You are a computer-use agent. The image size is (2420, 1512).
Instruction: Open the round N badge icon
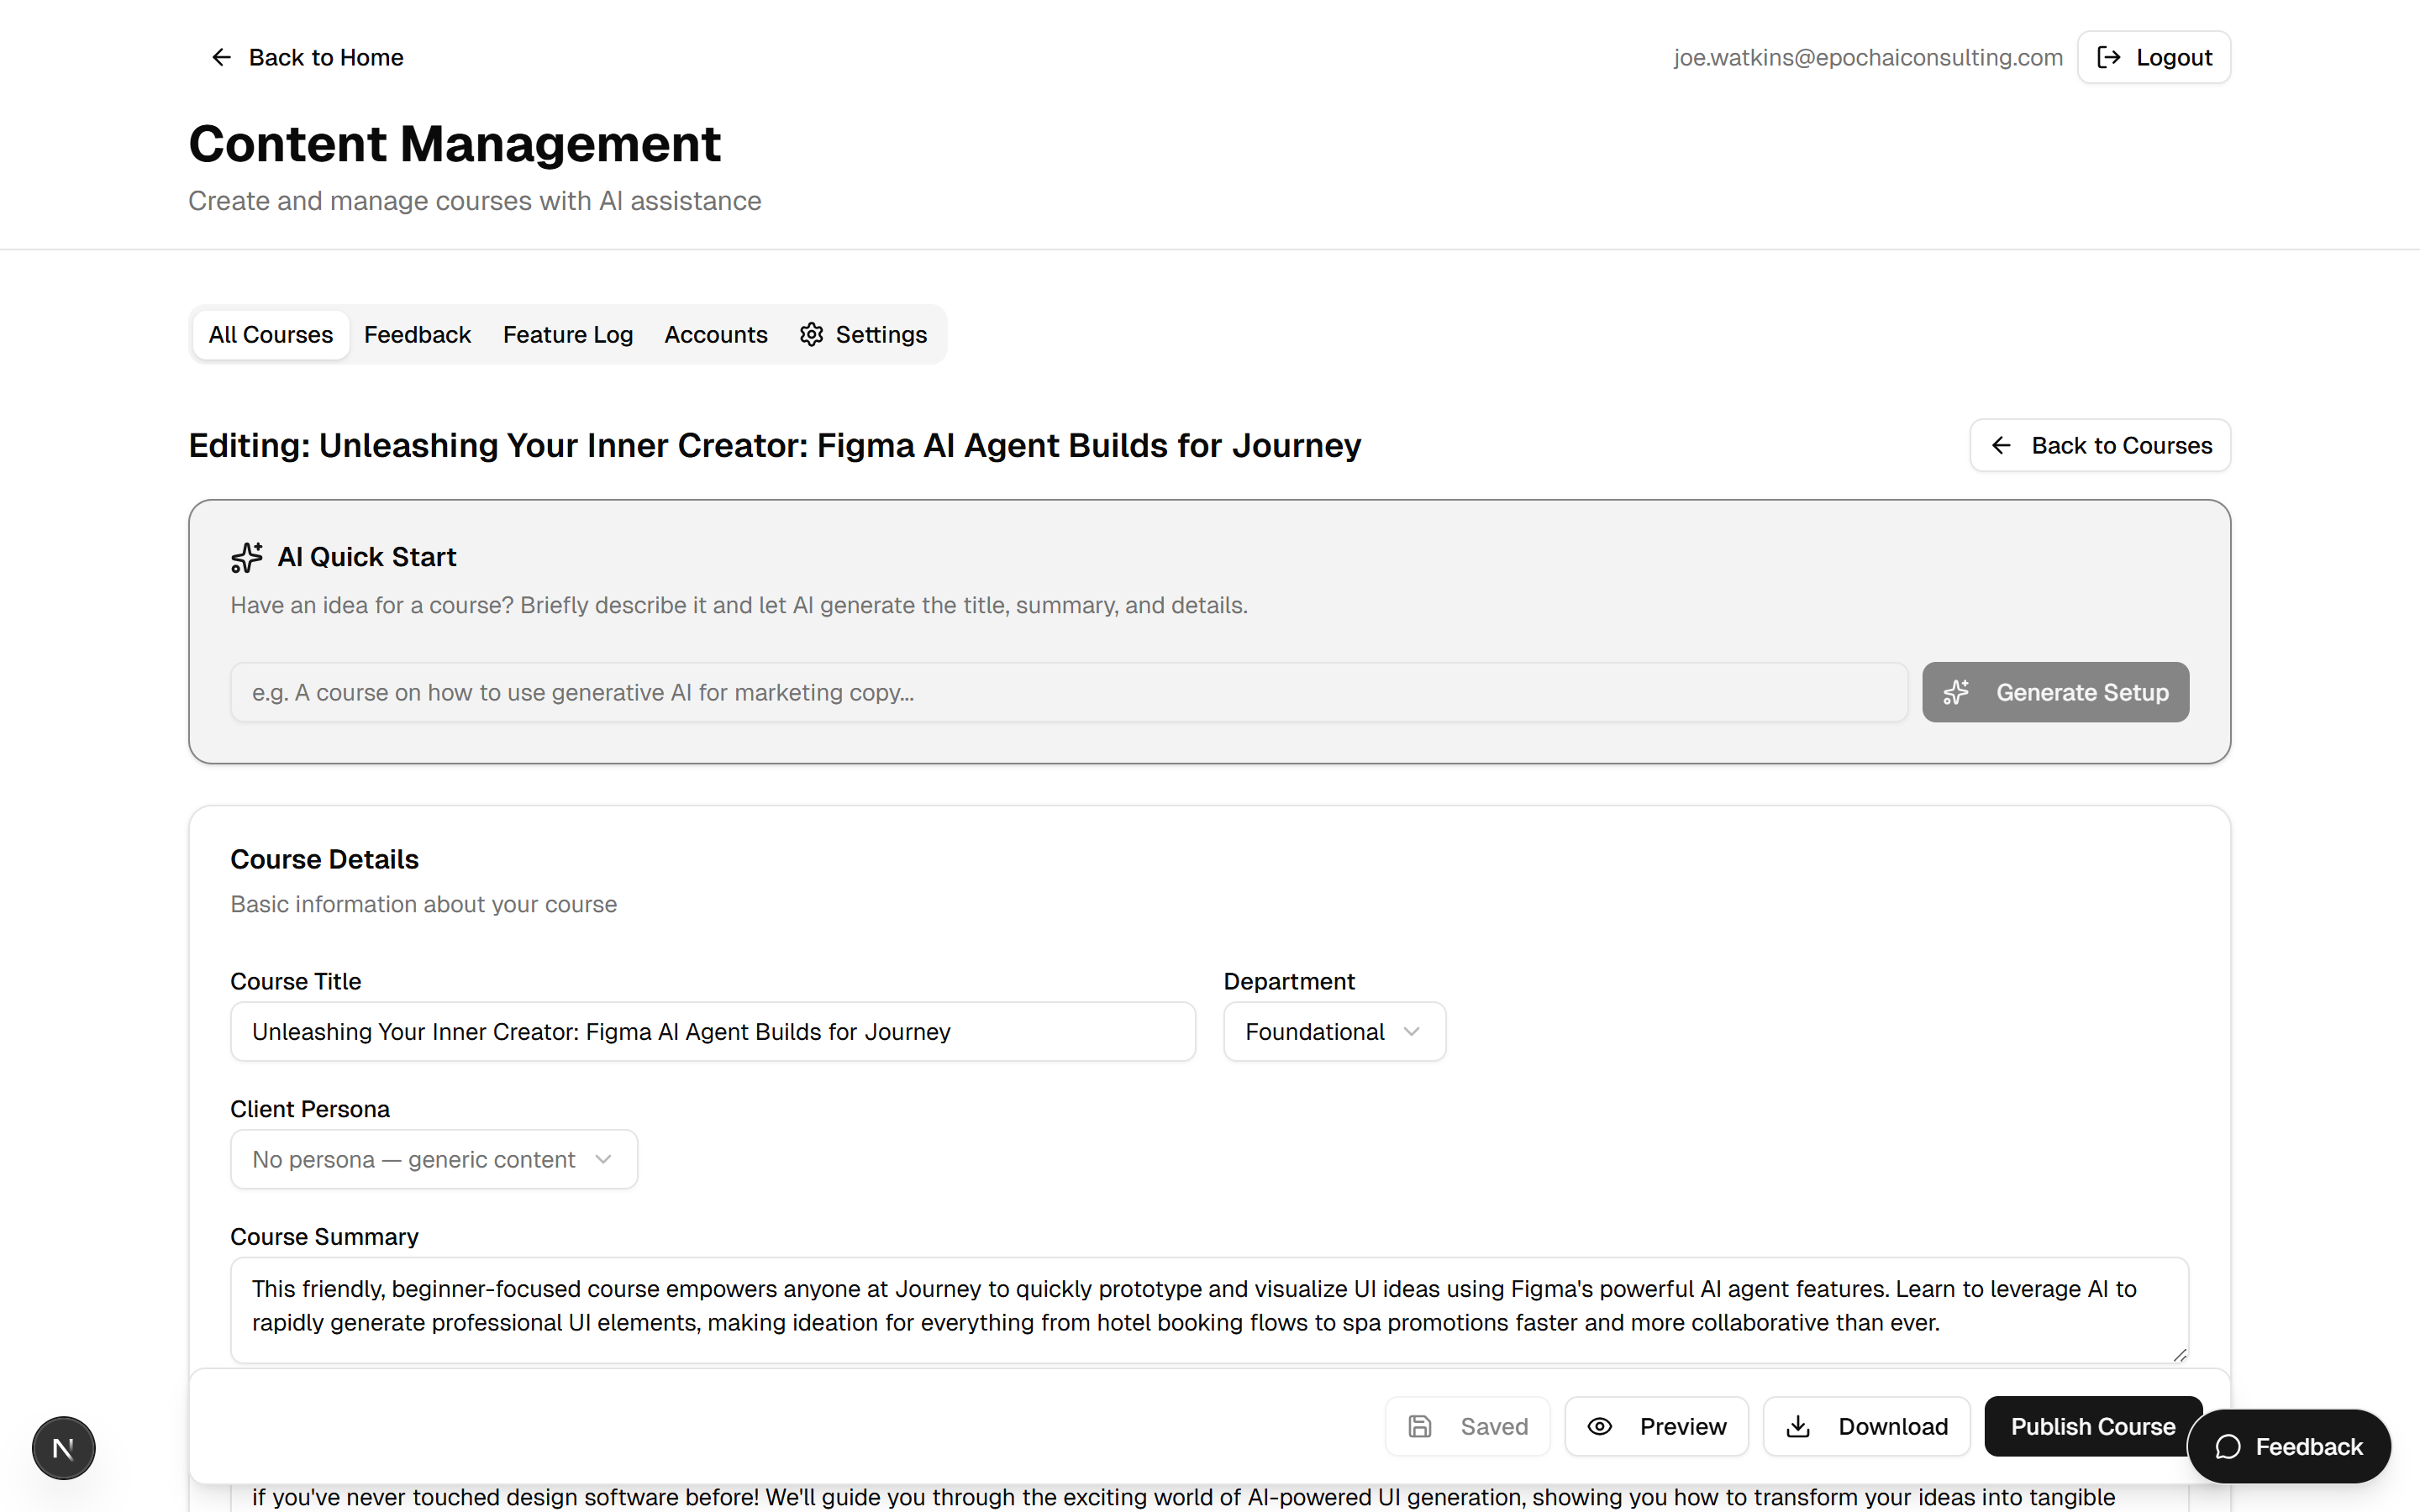pyautogui.click(x=63, y=1447)
